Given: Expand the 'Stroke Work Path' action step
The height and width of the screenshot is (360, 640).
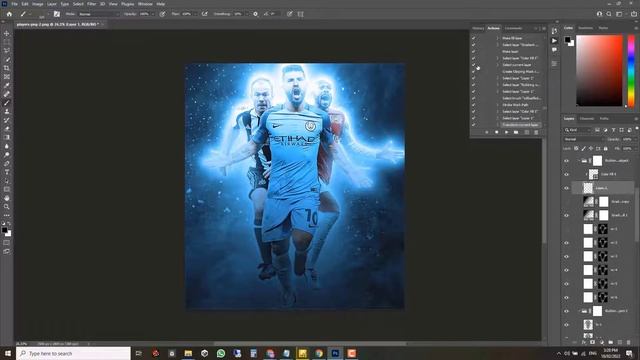Looking at the screenshot, I should point(498,105).
